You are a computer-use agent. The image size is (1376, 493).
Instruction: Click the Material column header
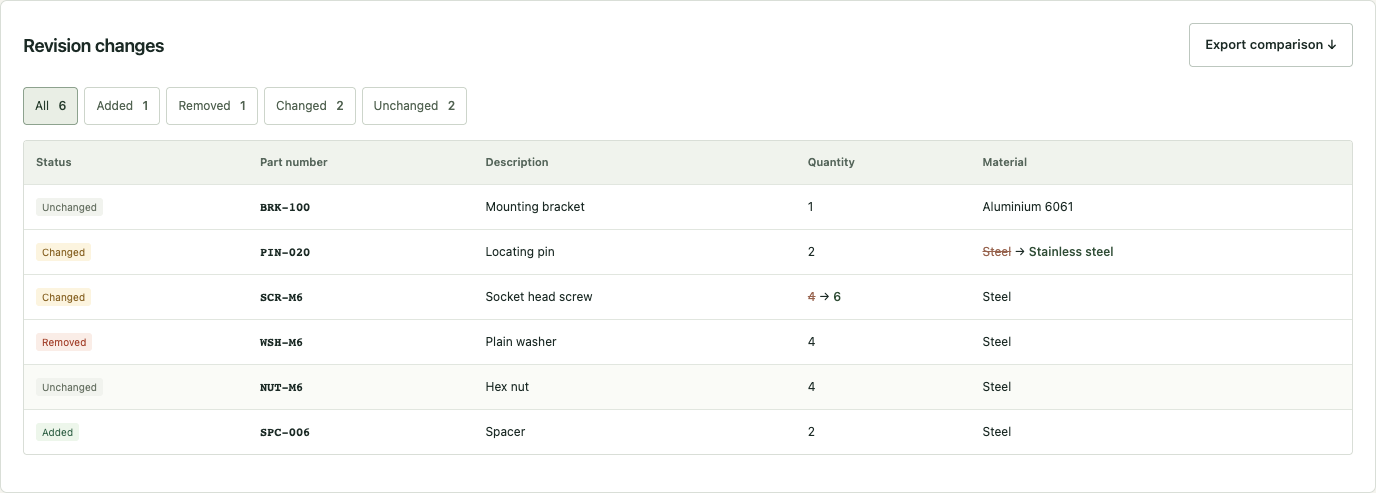1005,162
